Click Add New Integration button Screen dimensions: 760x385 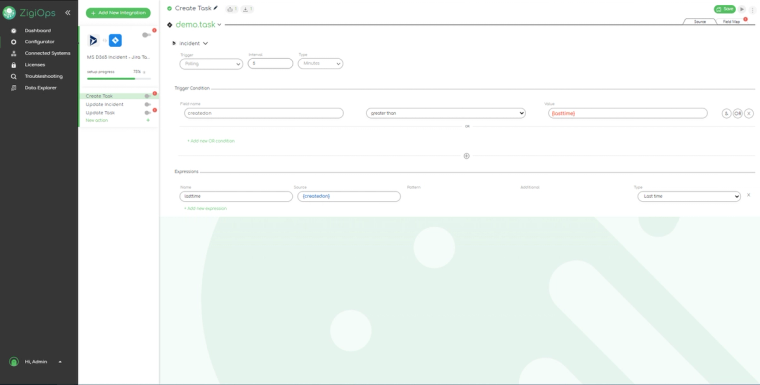tap(118, 13)
